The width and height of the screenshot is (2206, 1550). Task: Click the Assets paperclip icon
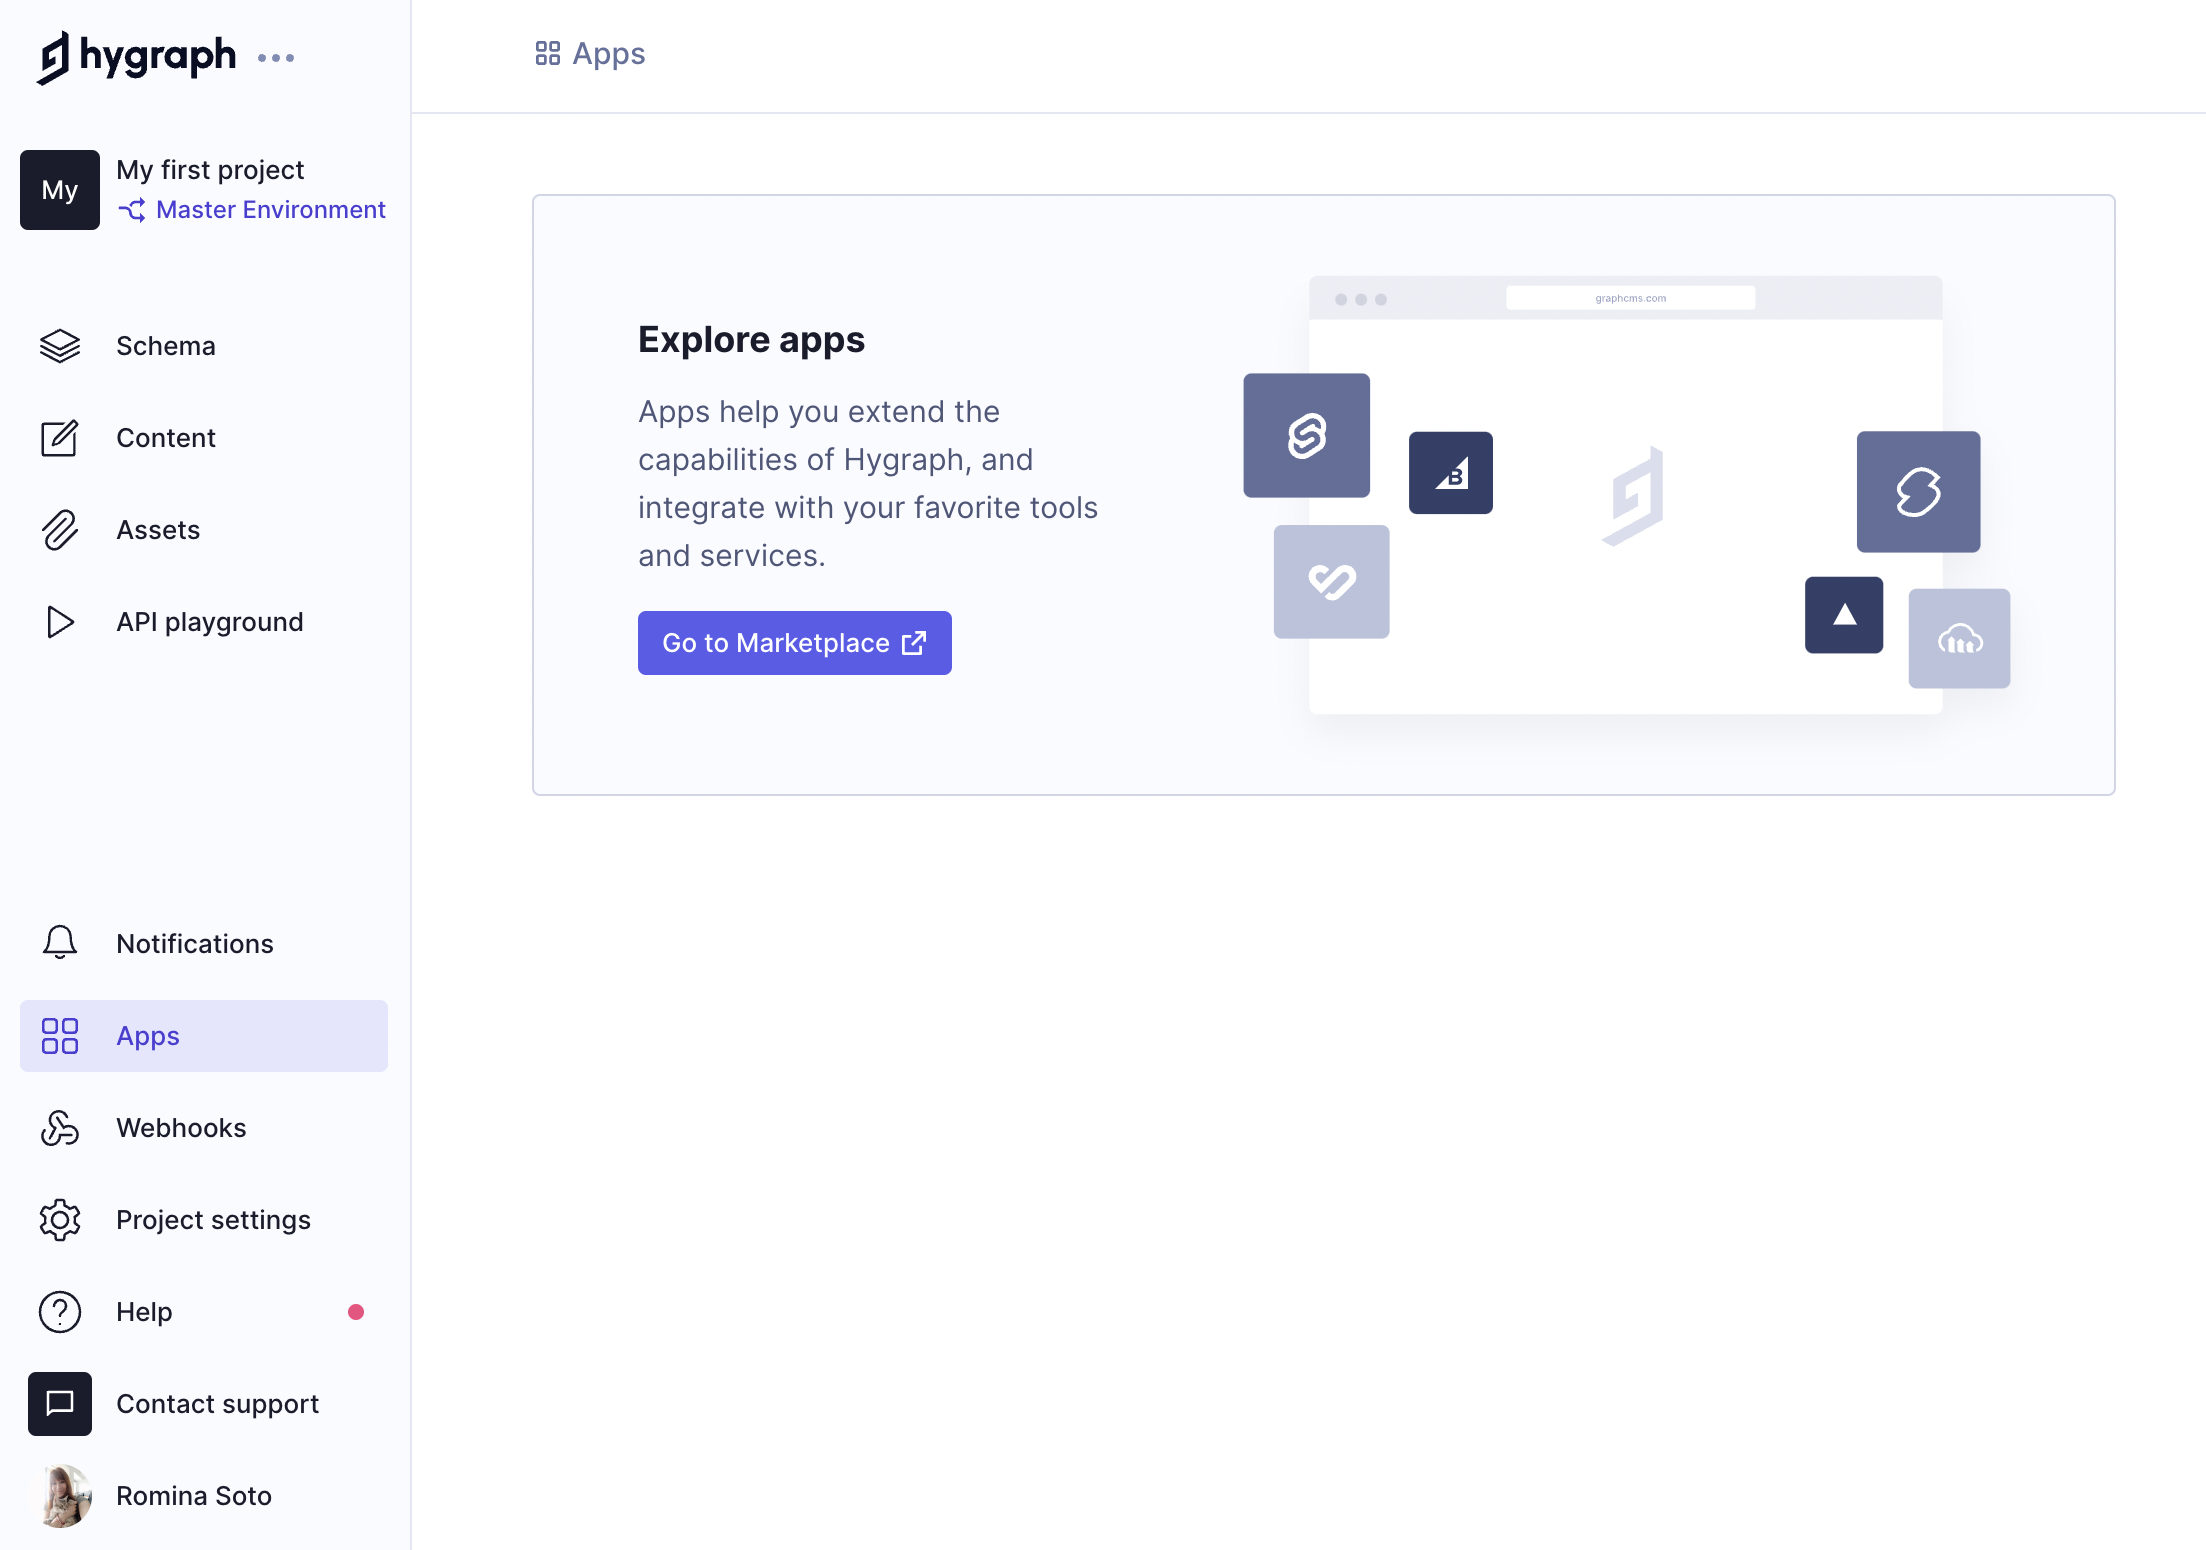60,530
